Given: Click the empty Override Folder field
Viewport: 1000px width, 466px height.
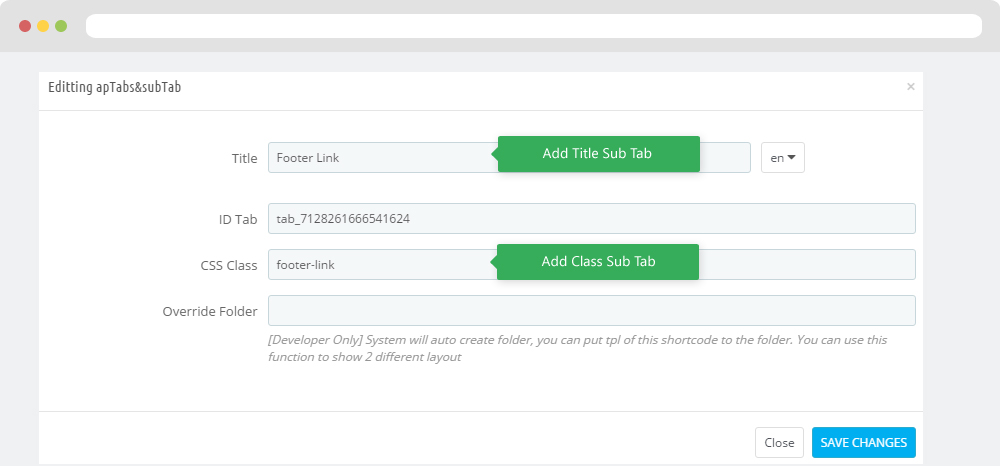Looking at the screenshot, I should click(592, 310).
